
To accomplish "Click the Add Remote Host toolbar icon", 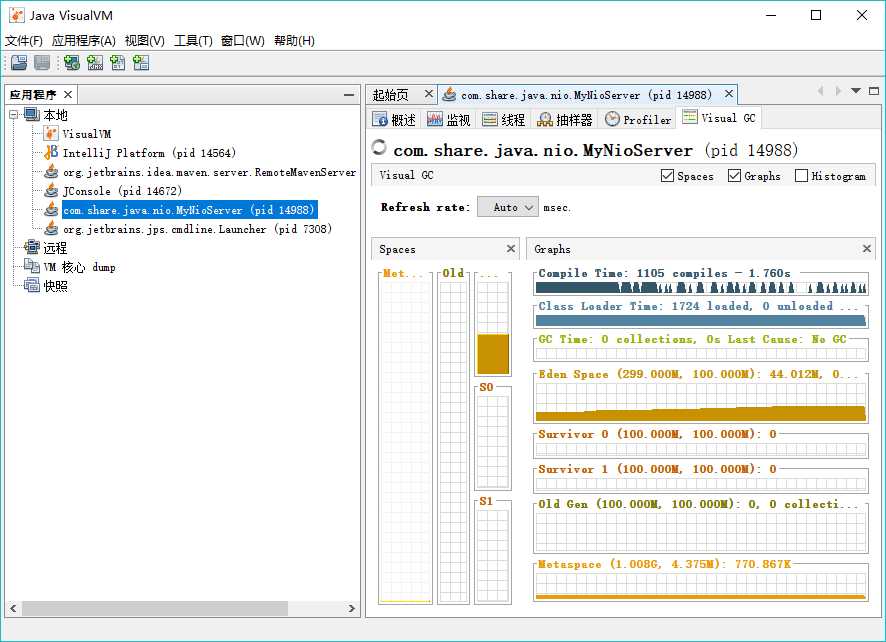I will pos(72,63).
